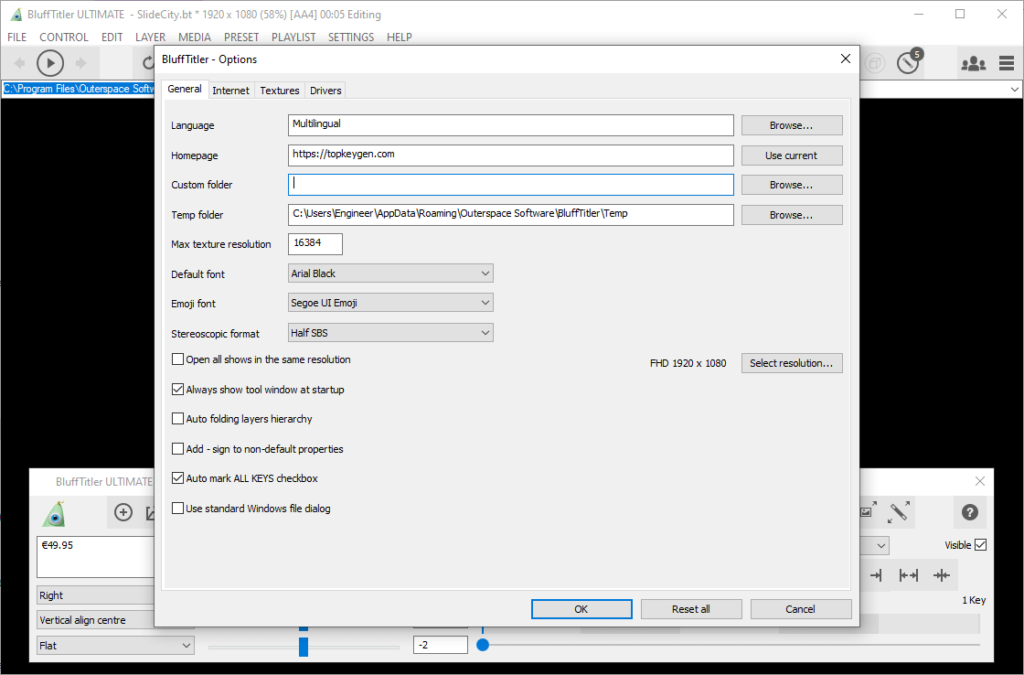The width and height of the screenshot is (1024, 675).
Task: Open the FILE menu
Action: pyautogui.click(x=17, y=37)
